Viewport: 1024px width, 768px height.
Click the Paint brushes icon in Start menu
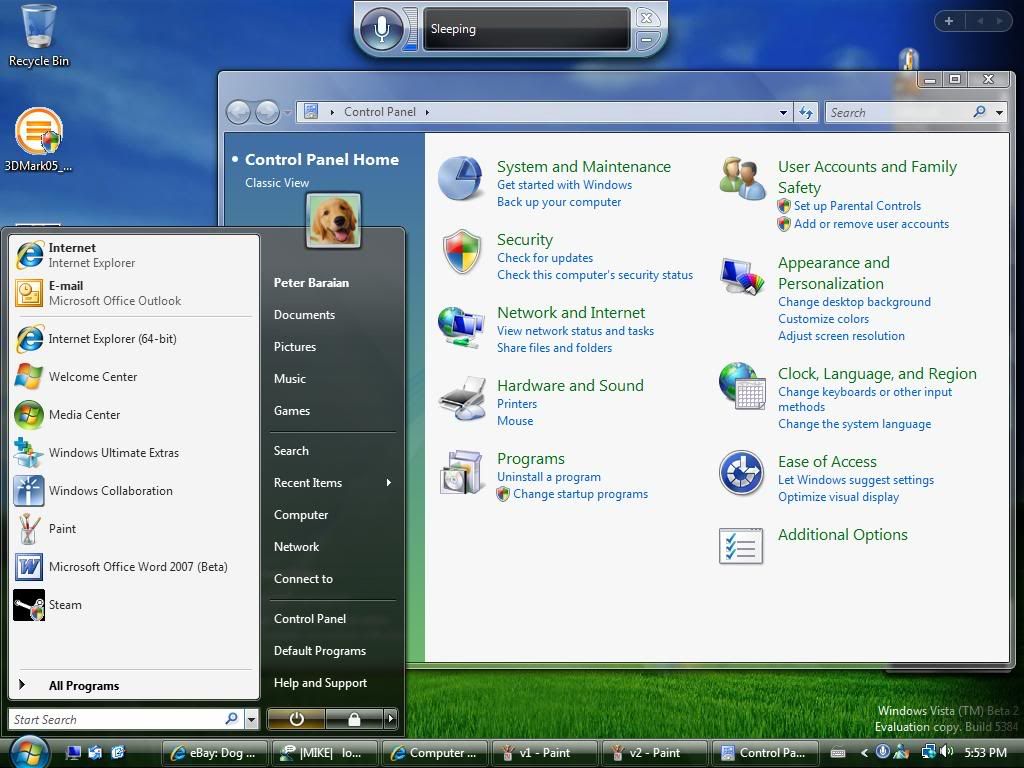[x=29, y=528]
